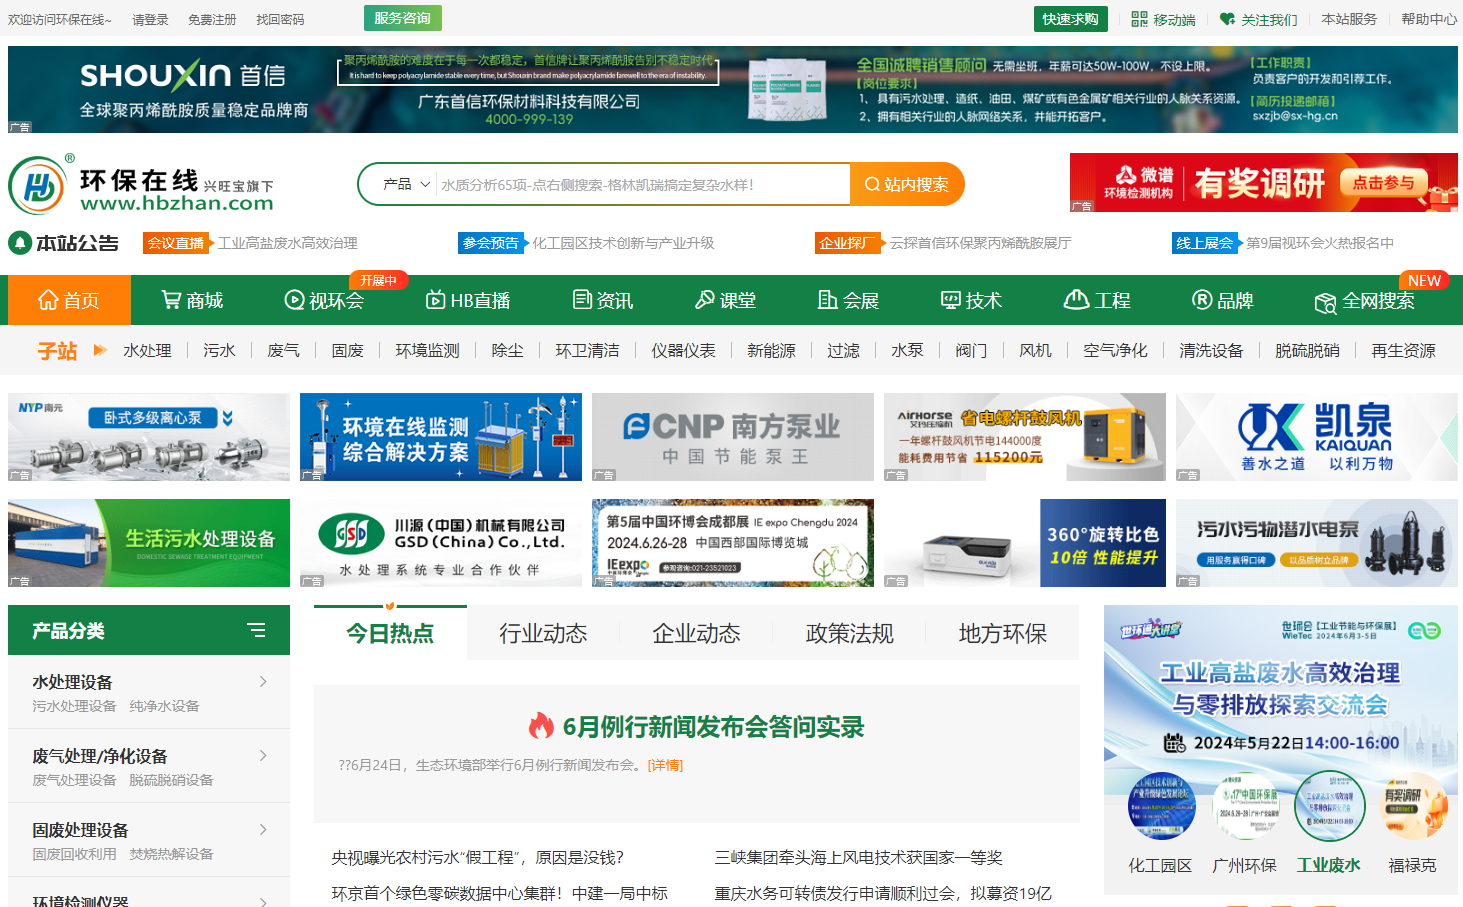
Task: Open the 污水污物潜水电泵 ad thumbnail
Action: 1317,543
